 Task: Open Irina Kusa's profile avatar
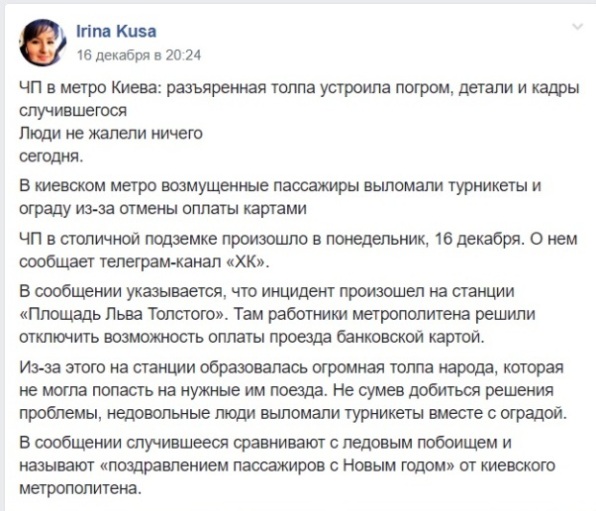43,43
